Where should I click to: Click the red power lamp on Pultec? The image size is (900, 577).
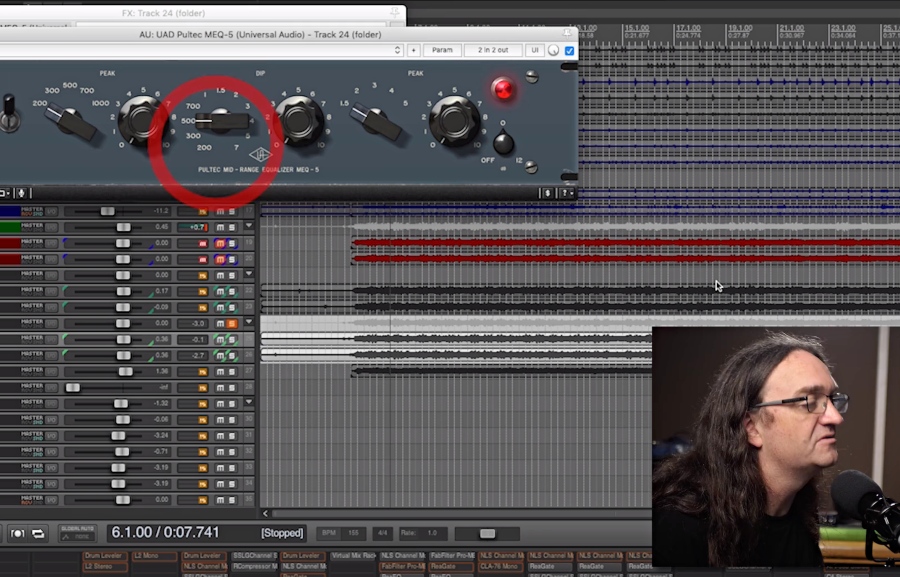[x=503, y=89]
